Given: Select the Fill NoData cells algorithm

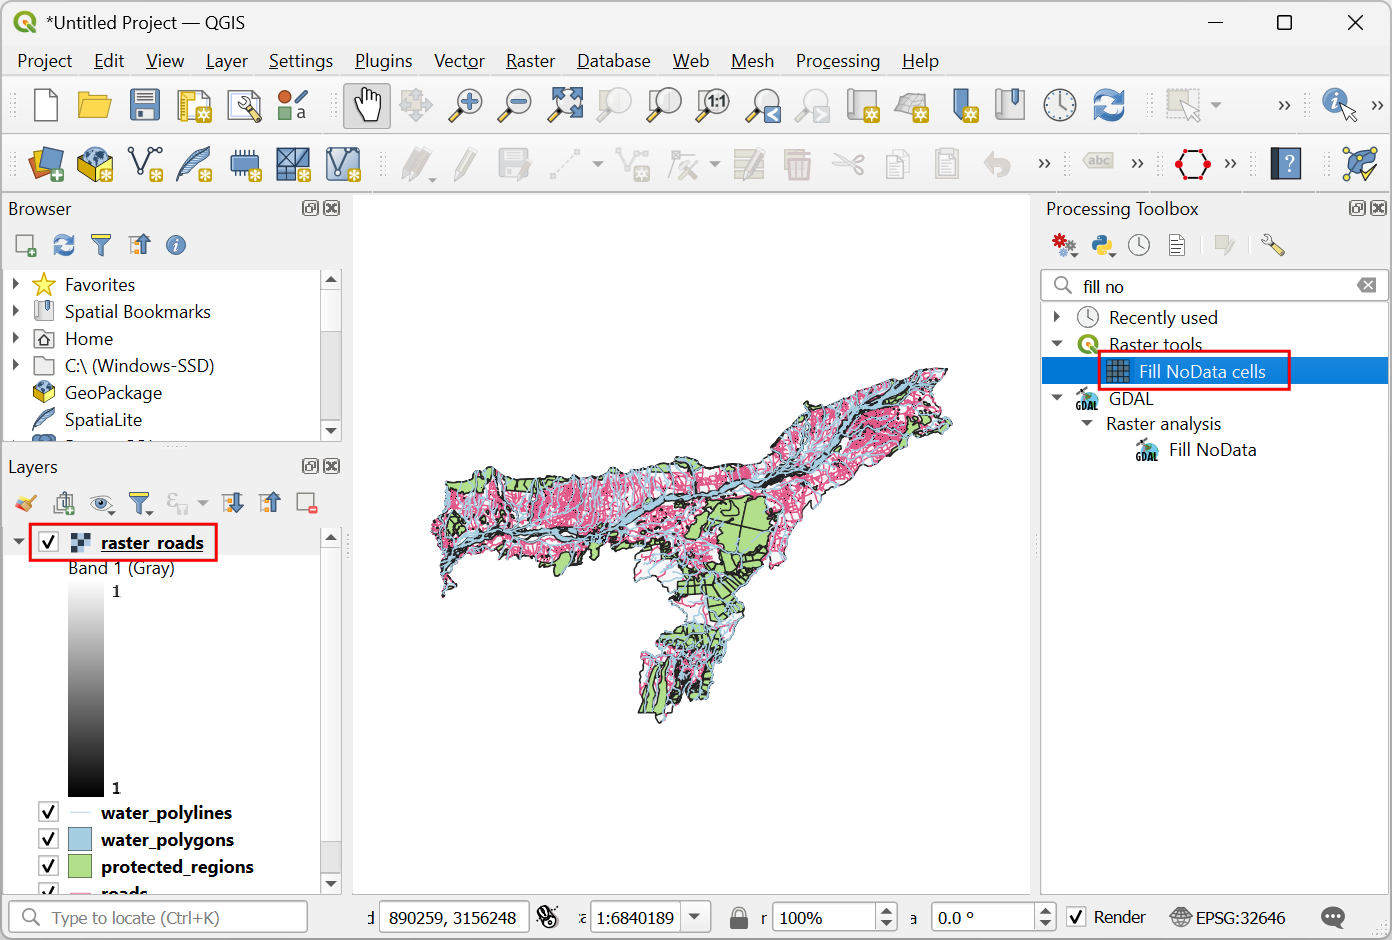Looking at the screenshot, I should [x=1201, y=371].
